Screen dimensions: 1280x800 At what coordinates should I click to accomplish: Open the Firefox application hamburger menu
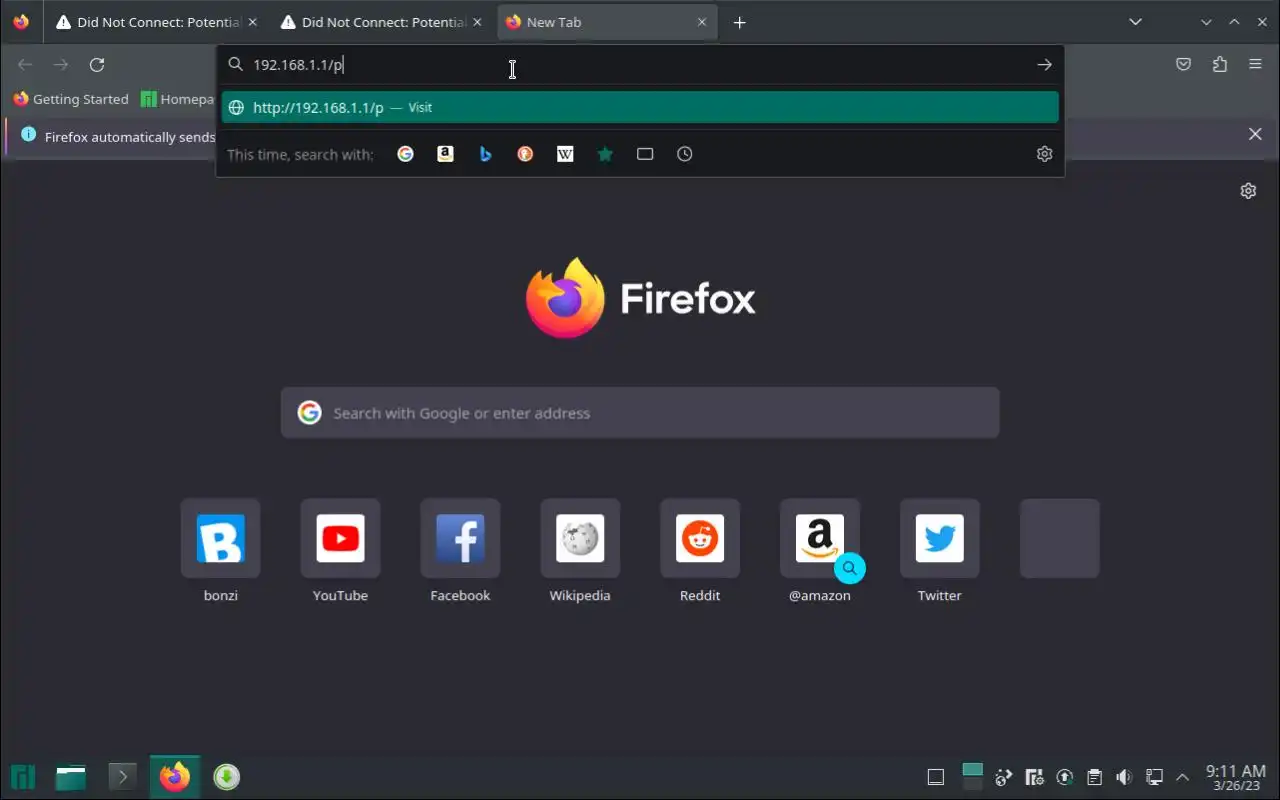click(1256, 65)
